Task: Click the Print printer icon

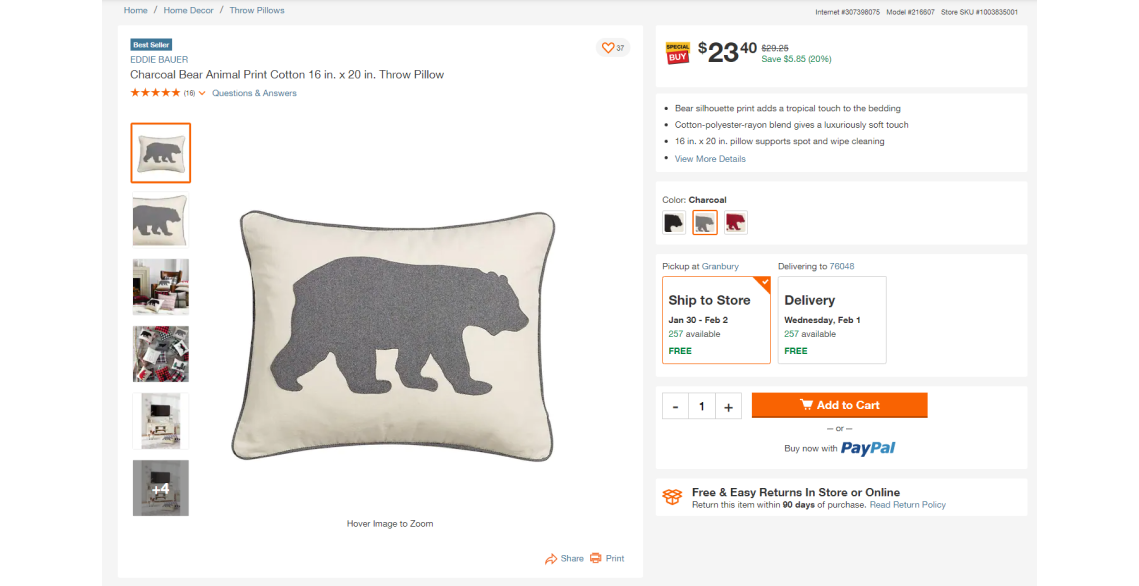Action: 596,558
